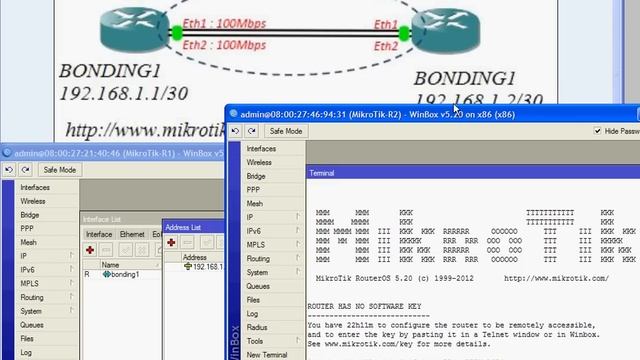Select bonding1 row in Interface List
Image resolution: width=640 pixels, height=360 pixels.
click(122, 274)
